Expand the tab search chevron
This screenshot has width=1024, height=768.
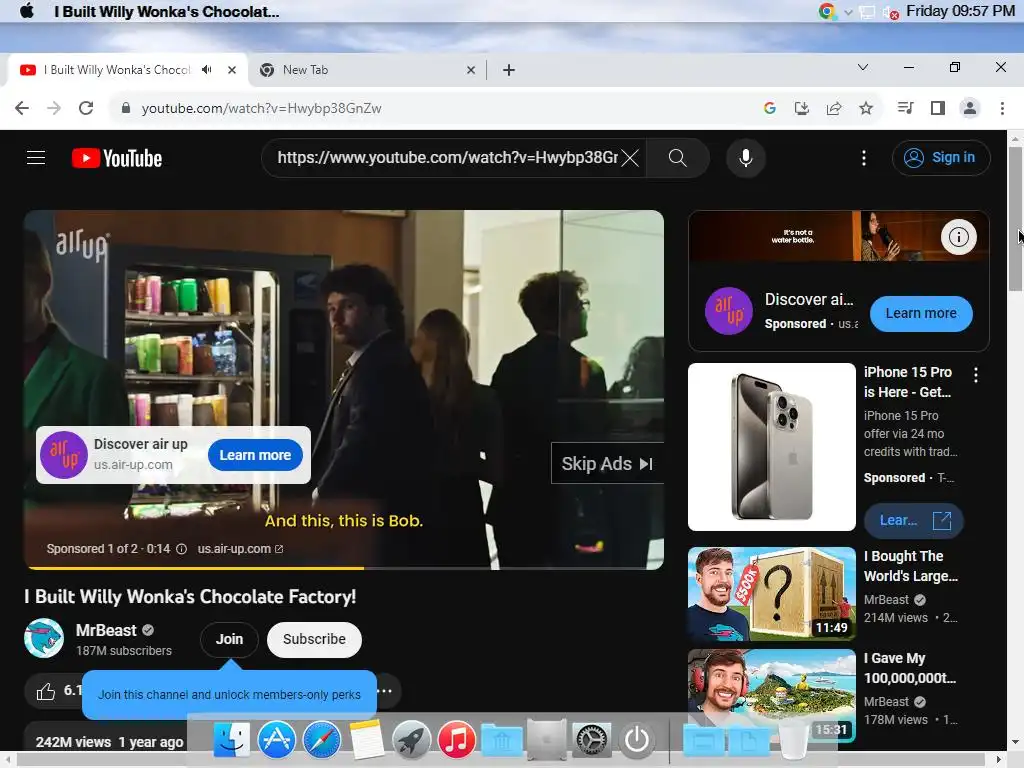pos(863,67)
